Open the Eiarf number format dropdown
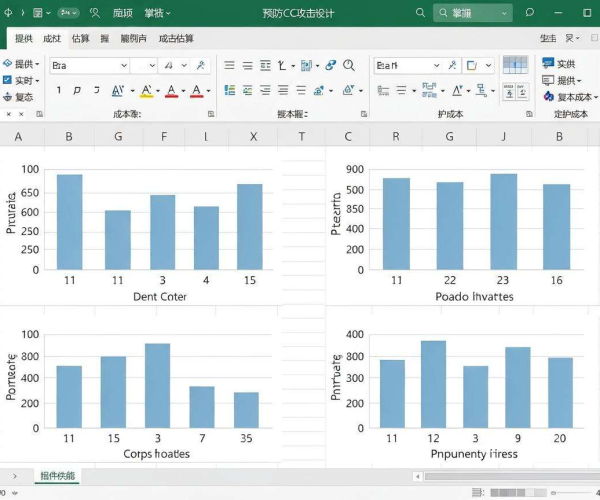The image size is (600, 500). coord(437,65)
